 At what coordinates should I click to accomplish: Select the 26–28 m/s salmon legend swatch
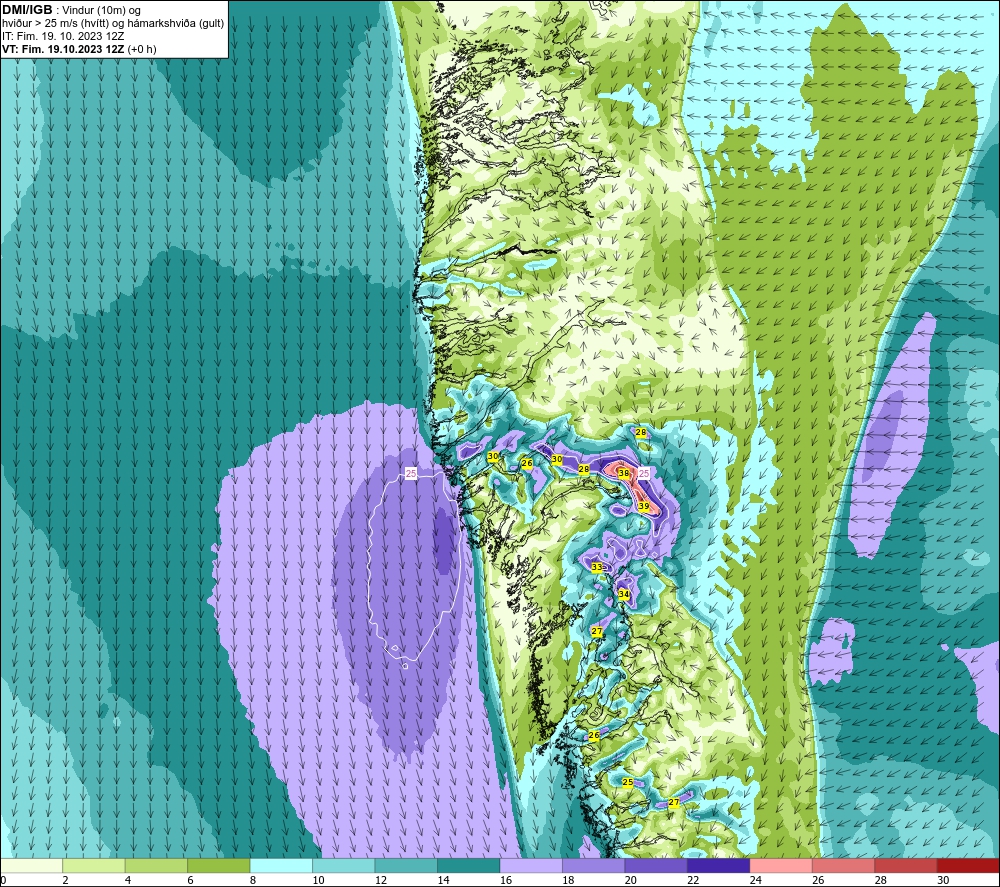tap(844, 866)
